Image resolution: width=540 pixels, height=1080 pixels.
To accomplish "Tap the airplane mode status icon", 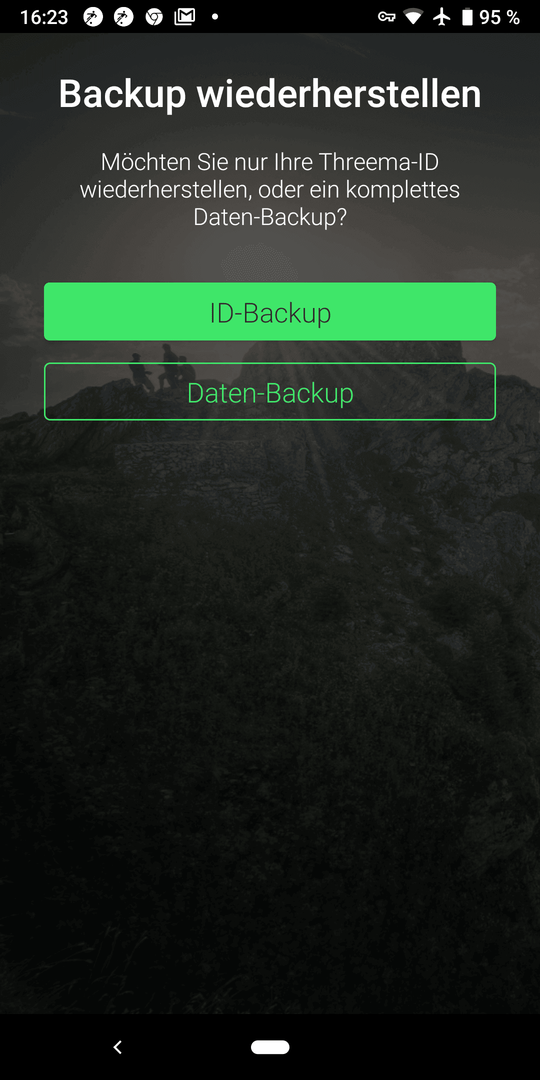I will [x=442, y=17].
